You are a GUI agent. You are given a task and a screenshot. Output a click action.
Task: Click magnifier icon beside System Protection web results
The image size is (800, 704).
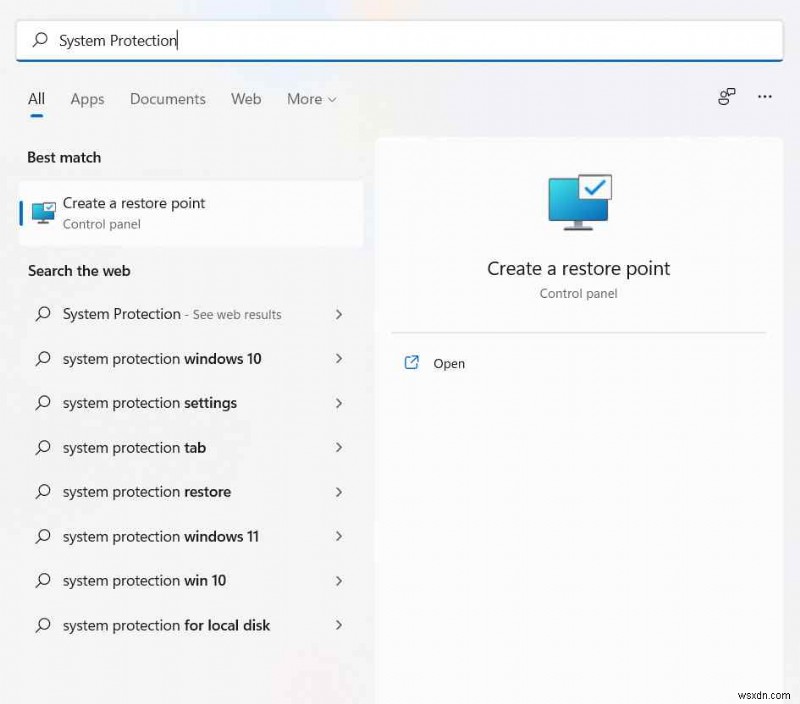click(42, 314)
